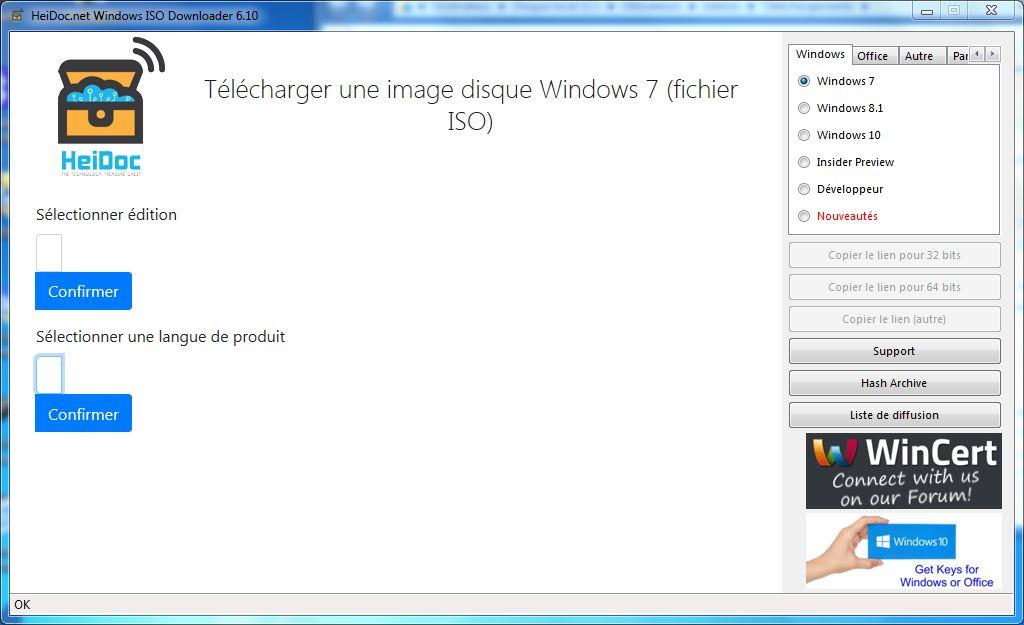1024x625 pixels.
Task: Open the Sélectionner édition dropdown
Action: [x=49, y=253]
